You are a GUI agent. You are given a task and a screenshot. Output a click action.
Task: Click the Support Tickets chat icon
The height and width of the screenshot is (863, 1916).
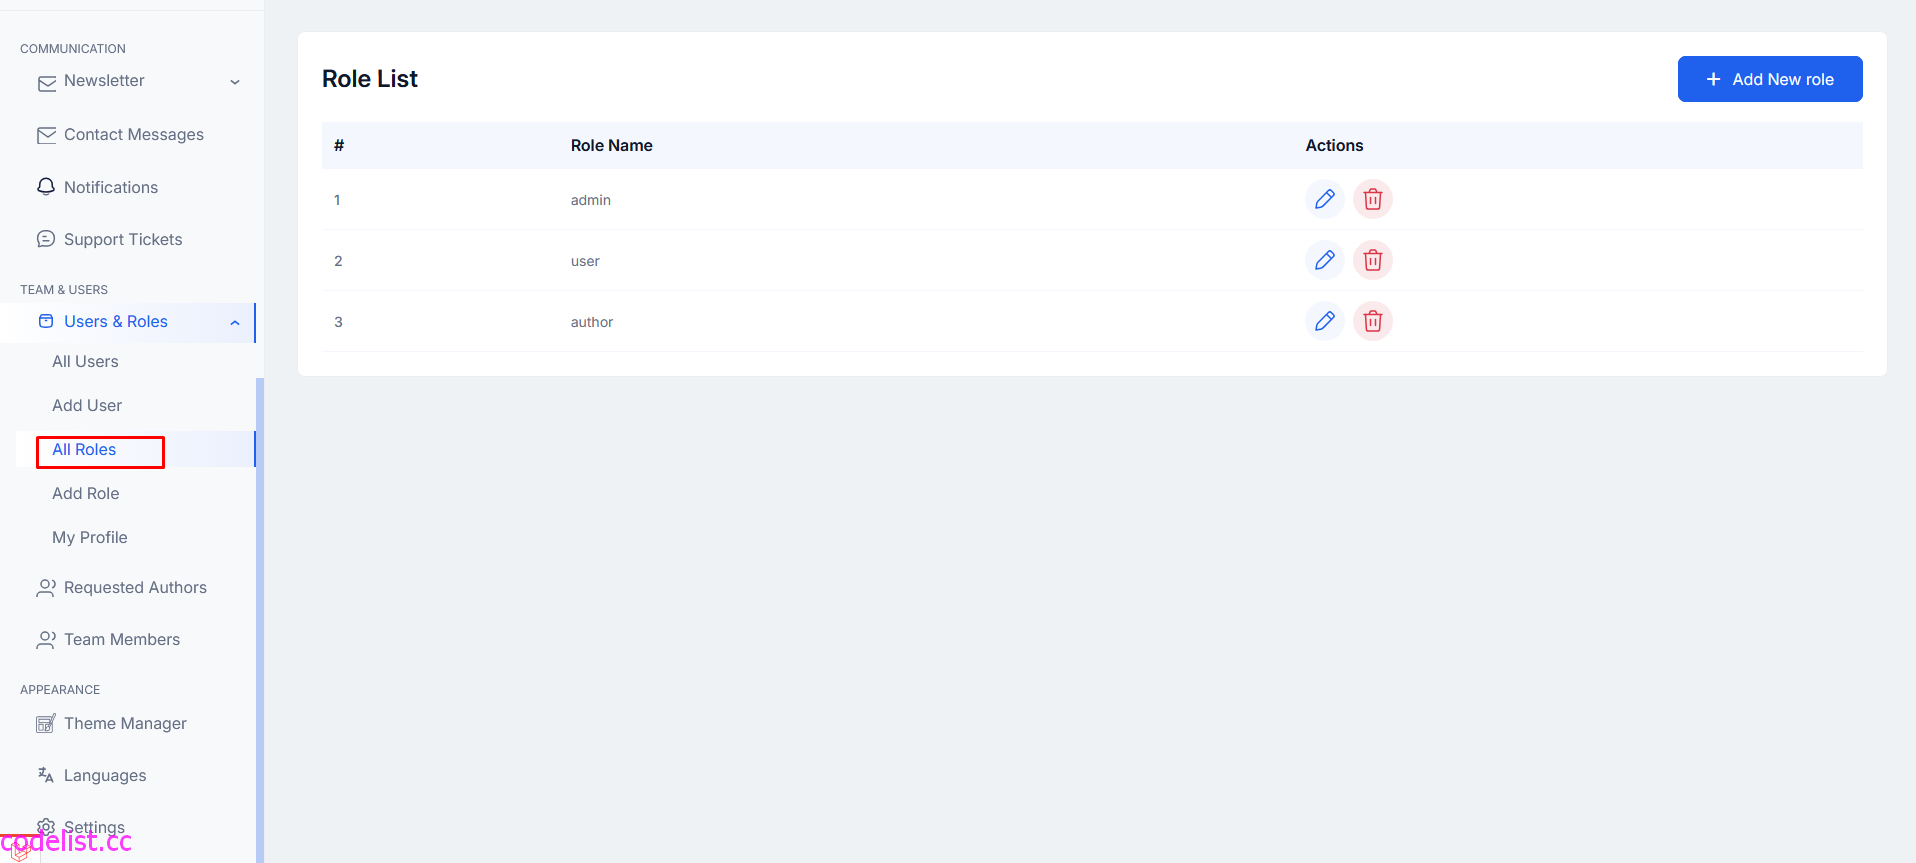click(x=46, y=239)
